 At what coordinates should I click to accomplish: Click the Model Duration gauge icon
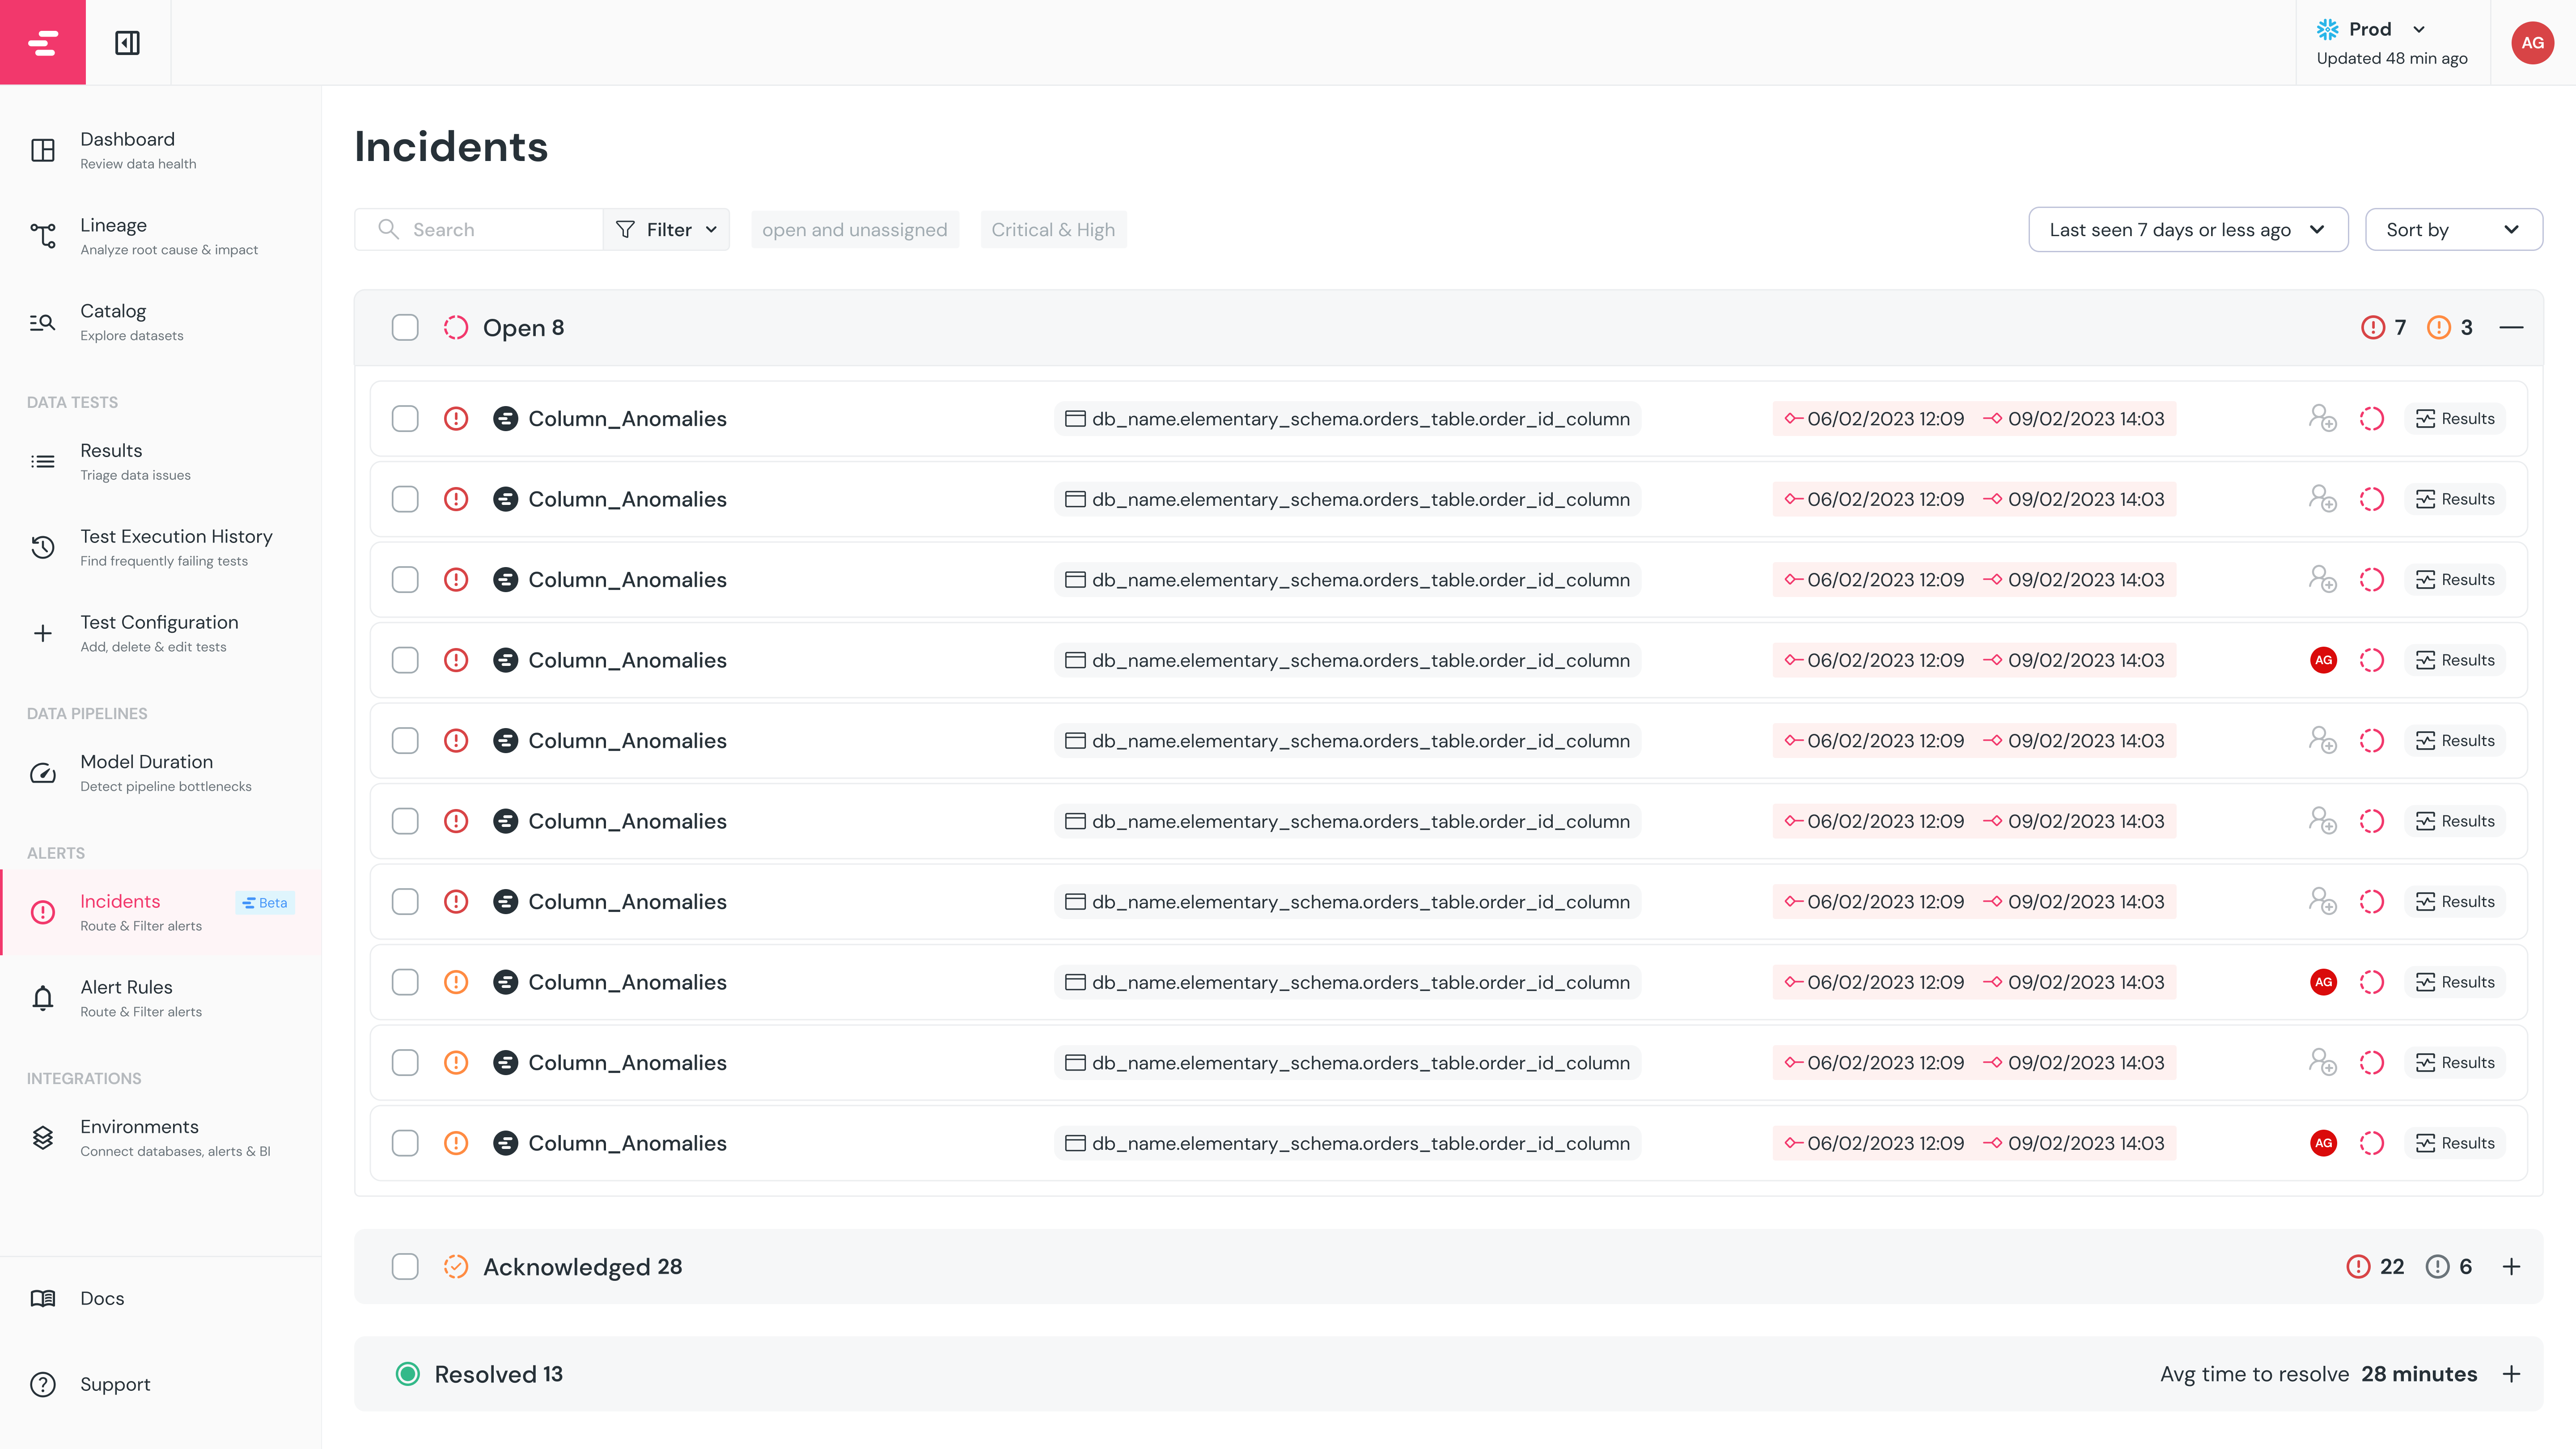pyautogui.click(x=43, y=773)
